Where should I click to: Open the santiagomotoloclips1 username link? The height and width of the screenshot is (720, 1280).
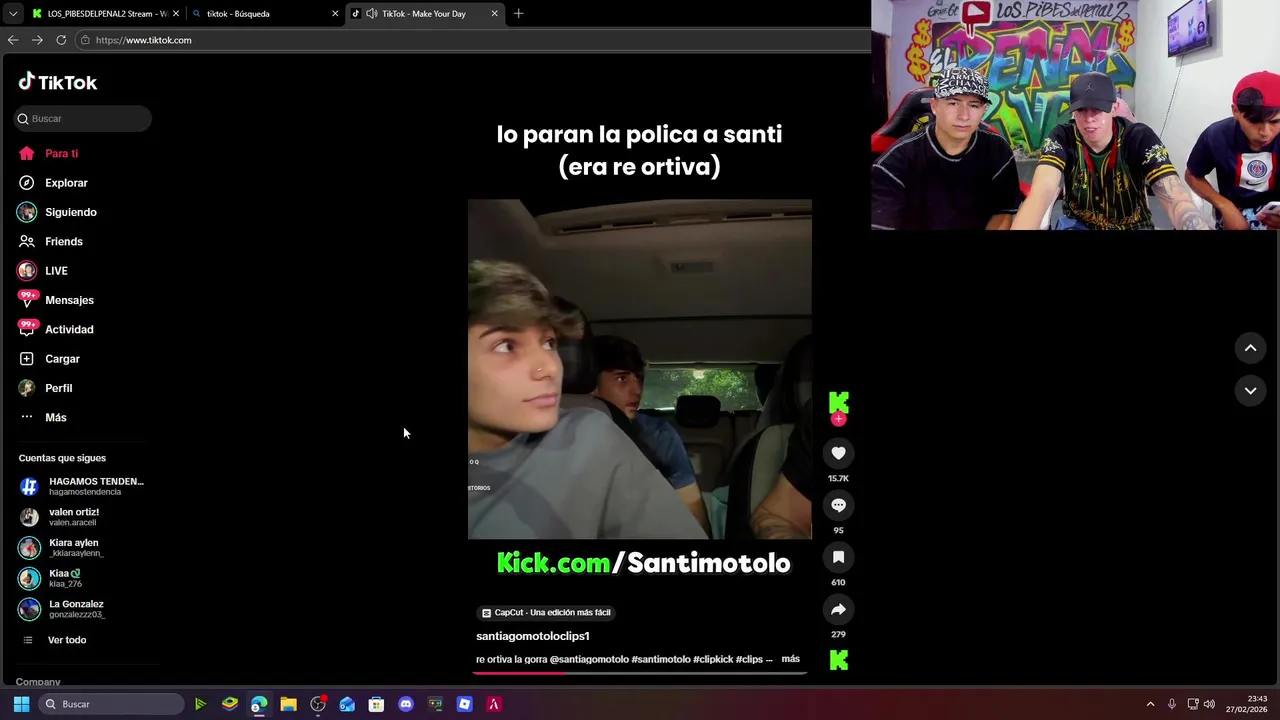click(533, 636)
